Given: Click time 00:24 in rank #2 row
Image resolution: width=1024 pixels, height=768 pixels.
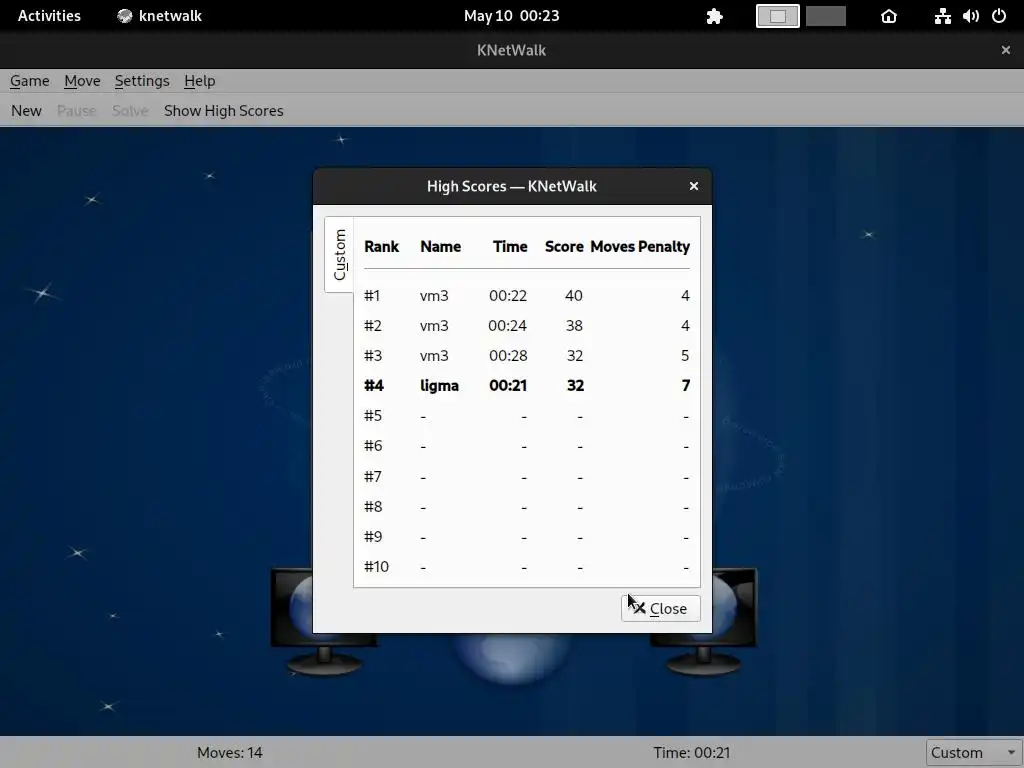Looking at the screenshot, I should point(507,326).
